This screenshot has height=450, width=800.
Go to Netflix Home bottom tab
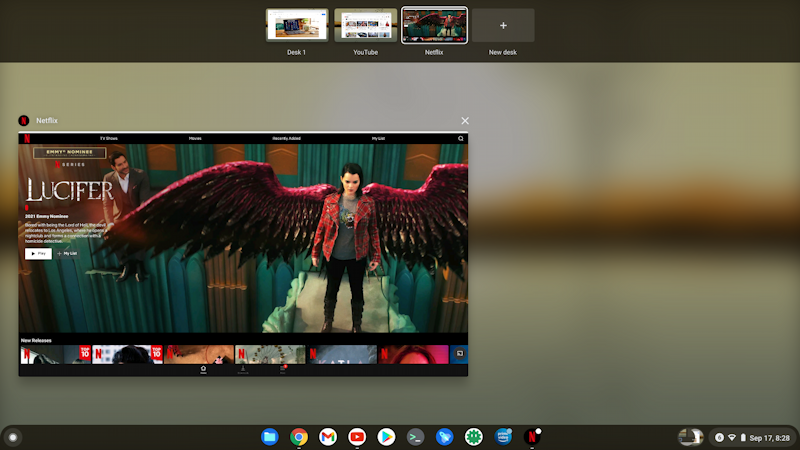point(203,370)
